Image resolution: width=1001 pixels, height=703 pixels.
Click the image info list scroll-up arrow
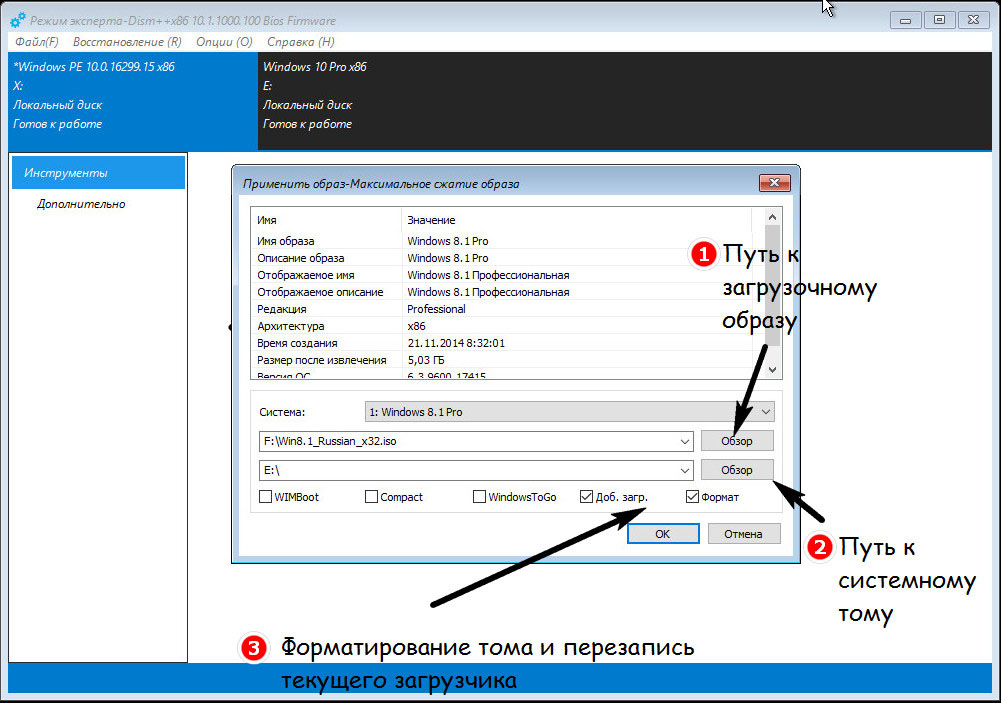point(772,217)
